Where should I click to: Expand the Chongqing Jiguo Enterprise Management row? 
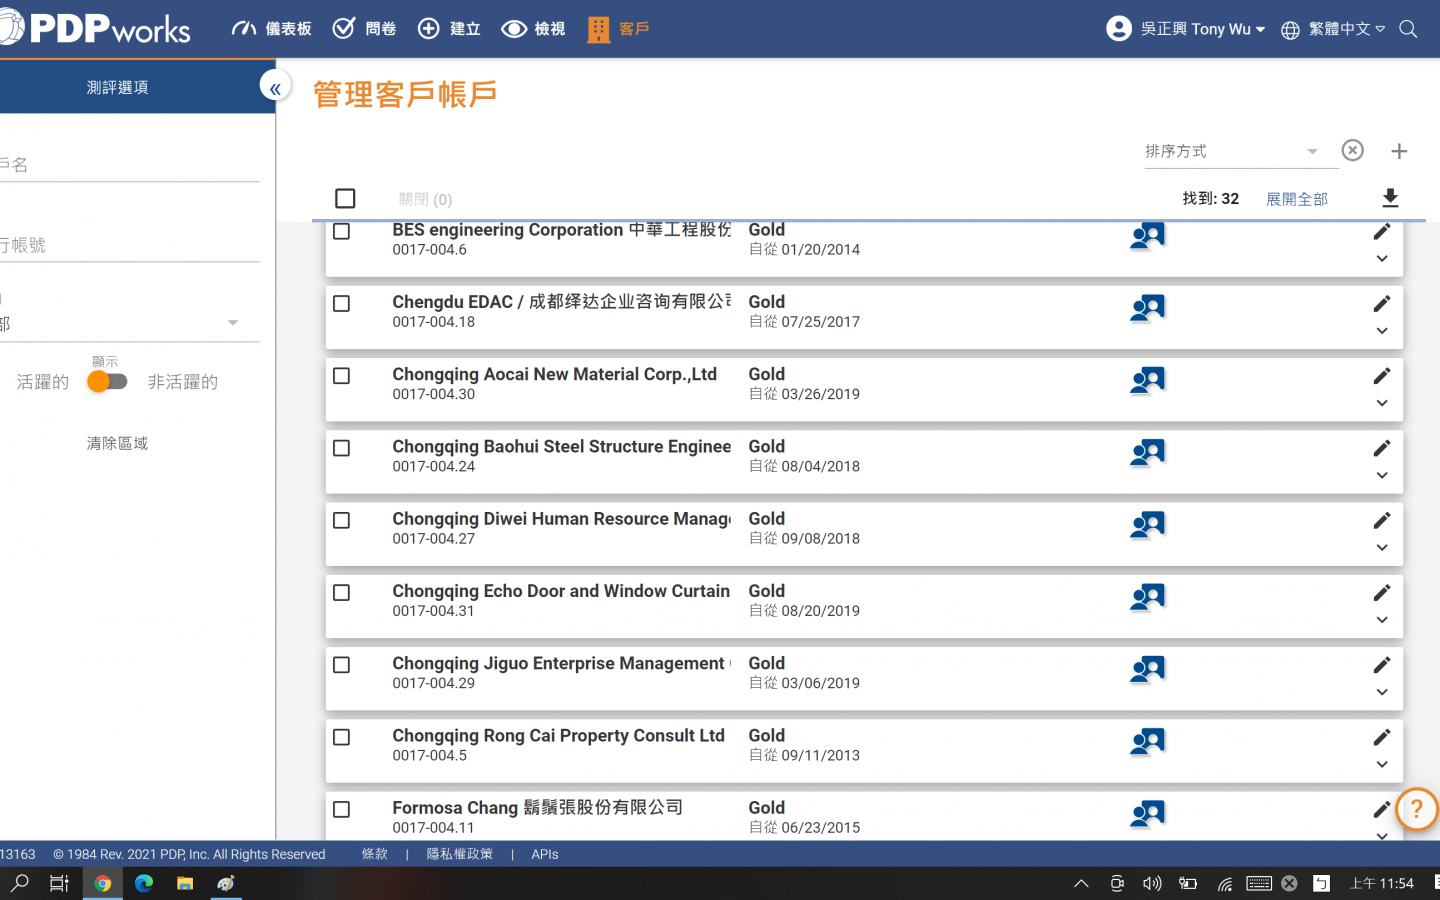click(x=1382, y=692)
